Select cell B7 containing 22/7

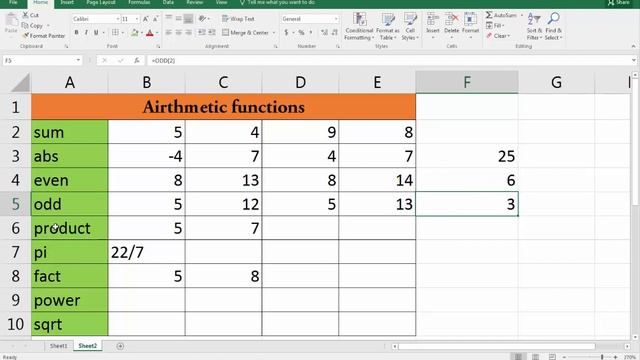pyautogui.click(x=147, y=252)
